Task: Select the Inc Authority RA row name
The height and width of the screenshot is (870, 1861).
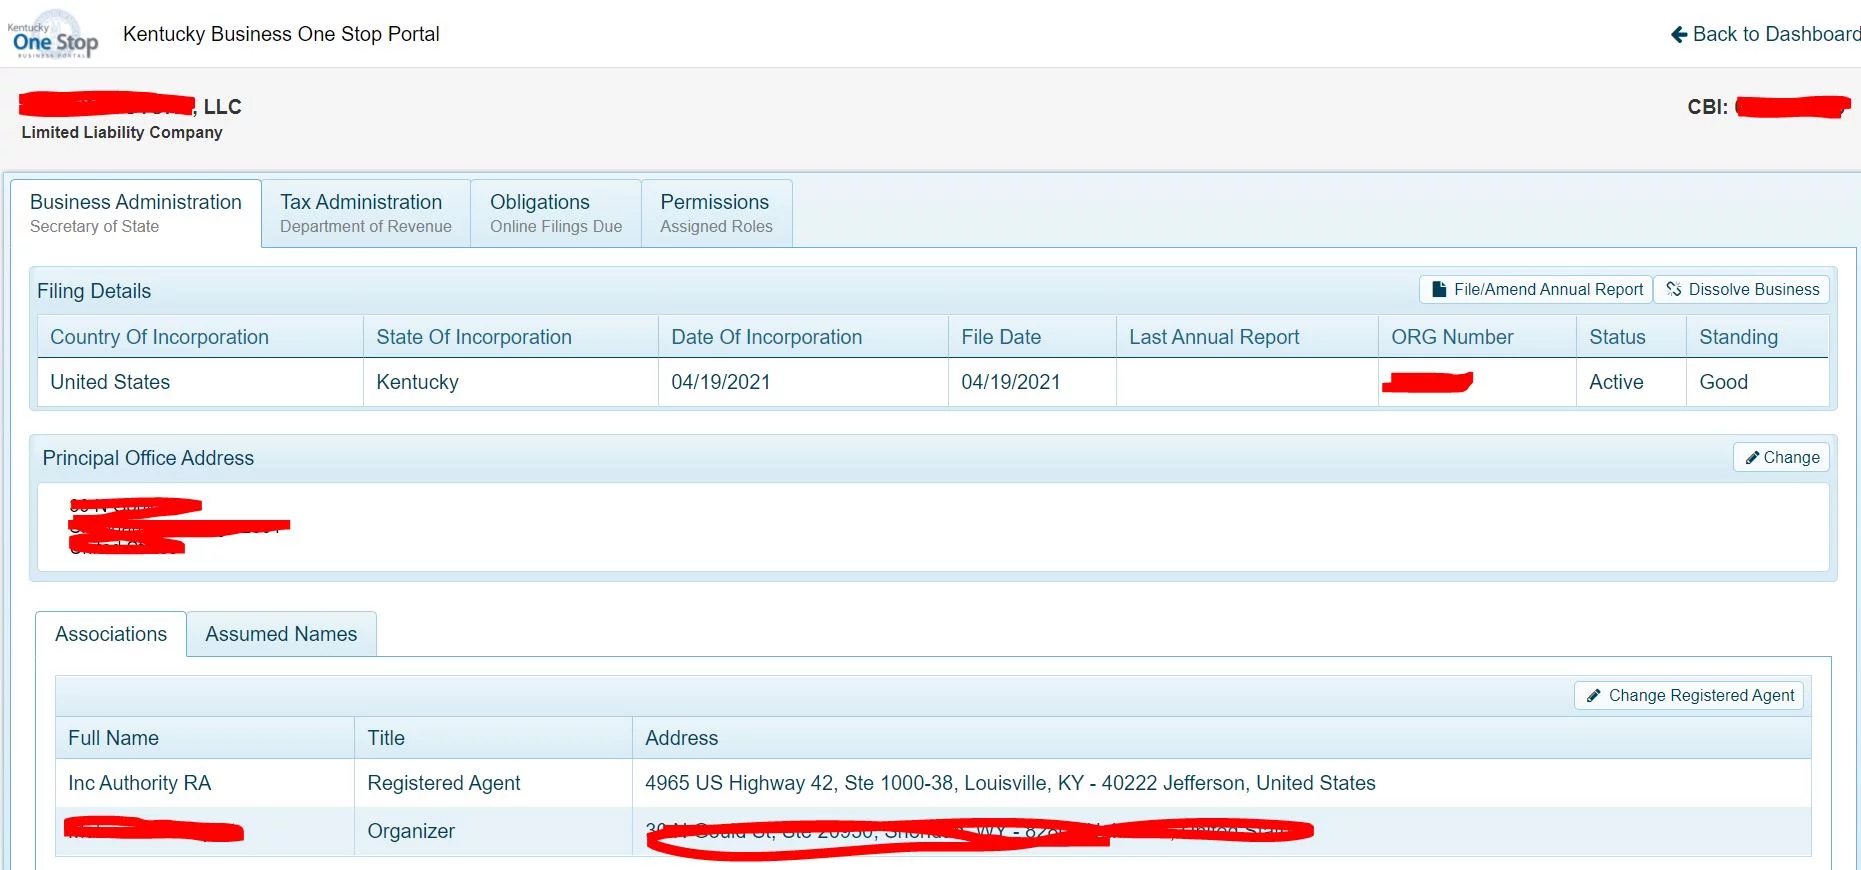Action: (140, 783)
